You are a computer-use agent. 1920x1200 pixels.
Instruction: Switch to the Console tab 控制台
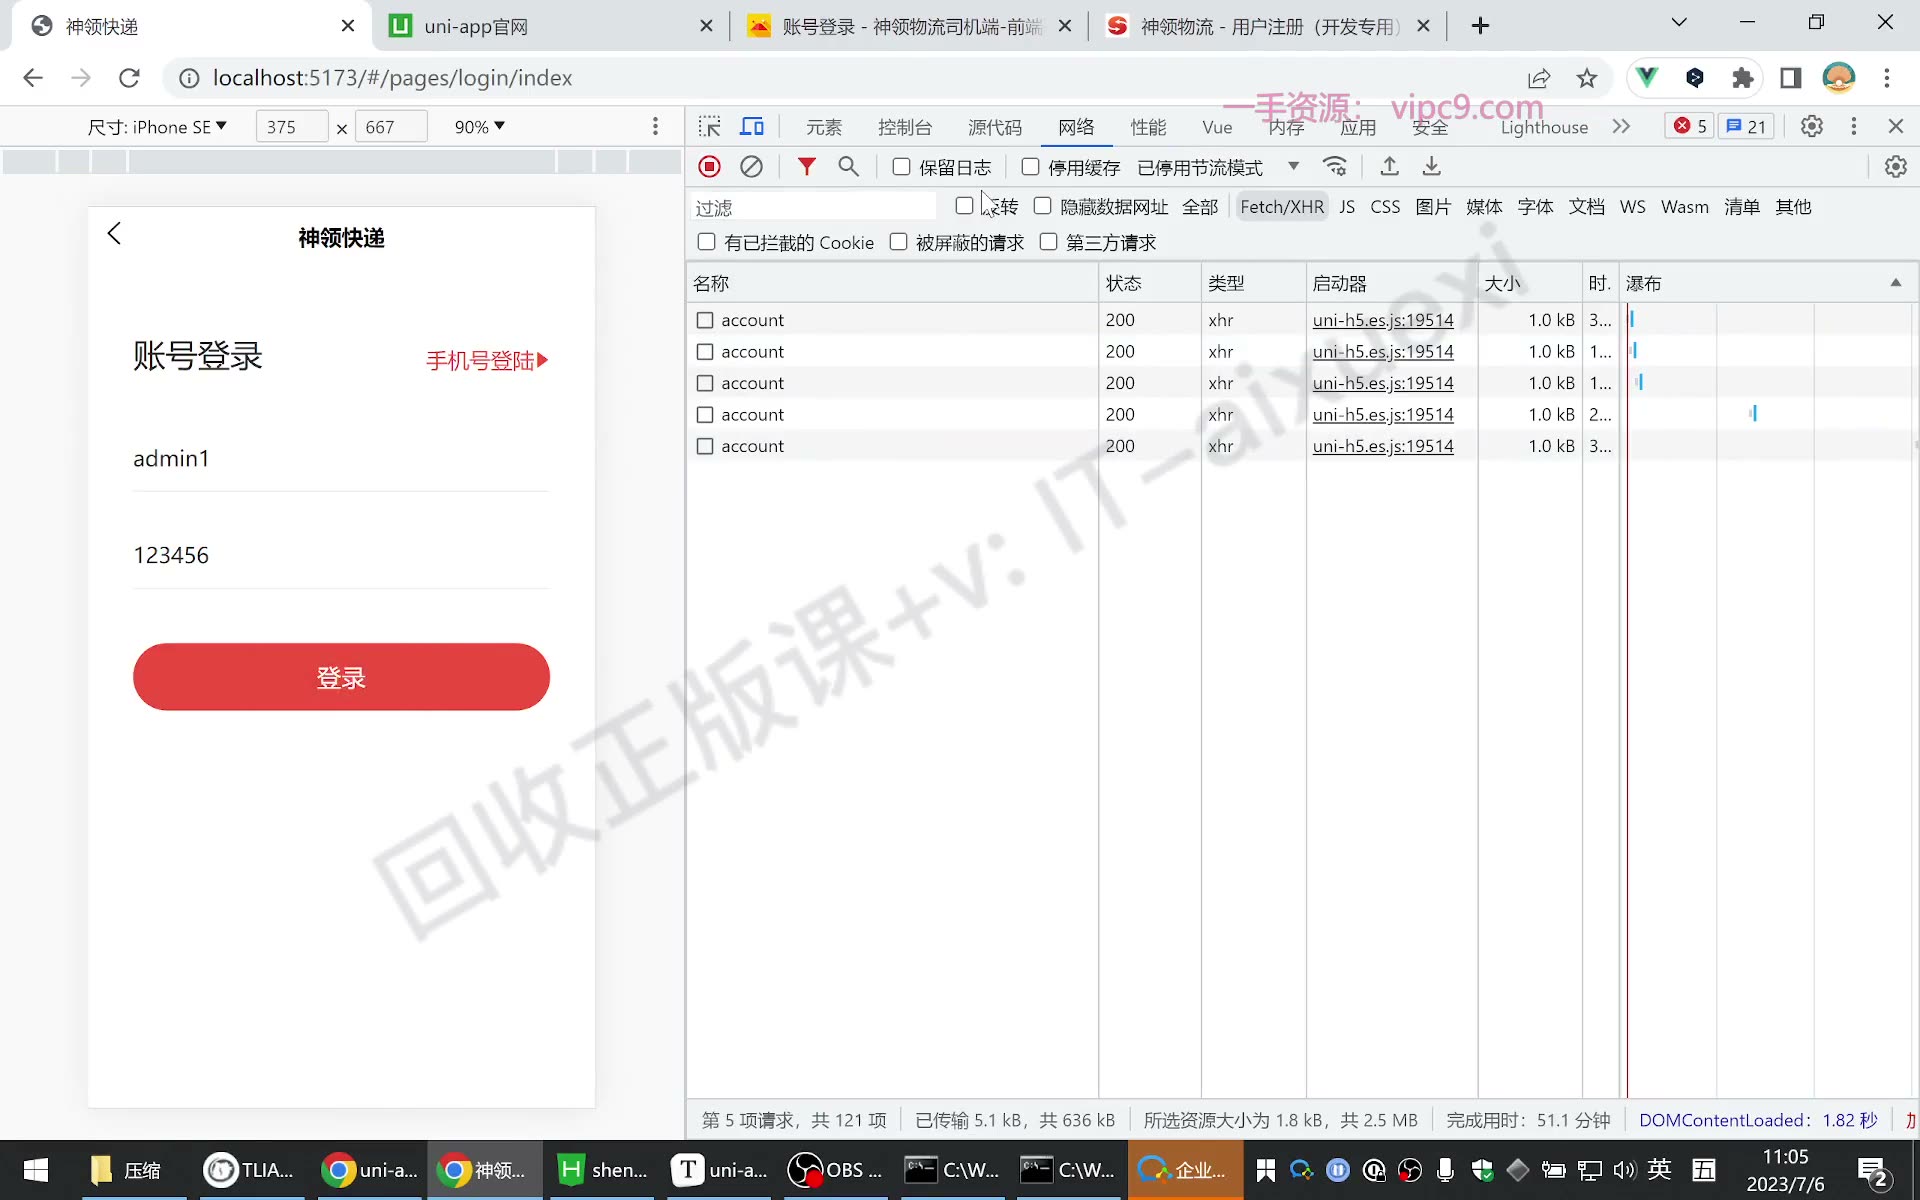tap(904, 127)
